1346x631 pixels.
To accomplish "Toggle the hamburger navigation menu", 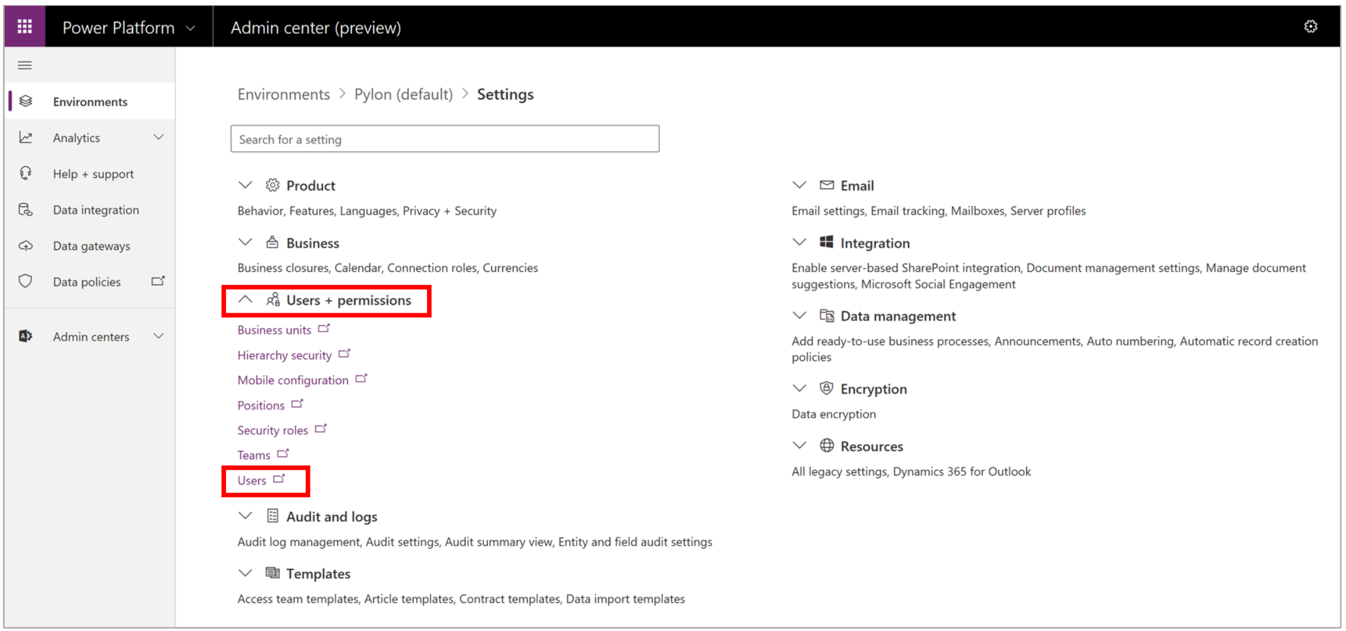I will coord(25,66).
